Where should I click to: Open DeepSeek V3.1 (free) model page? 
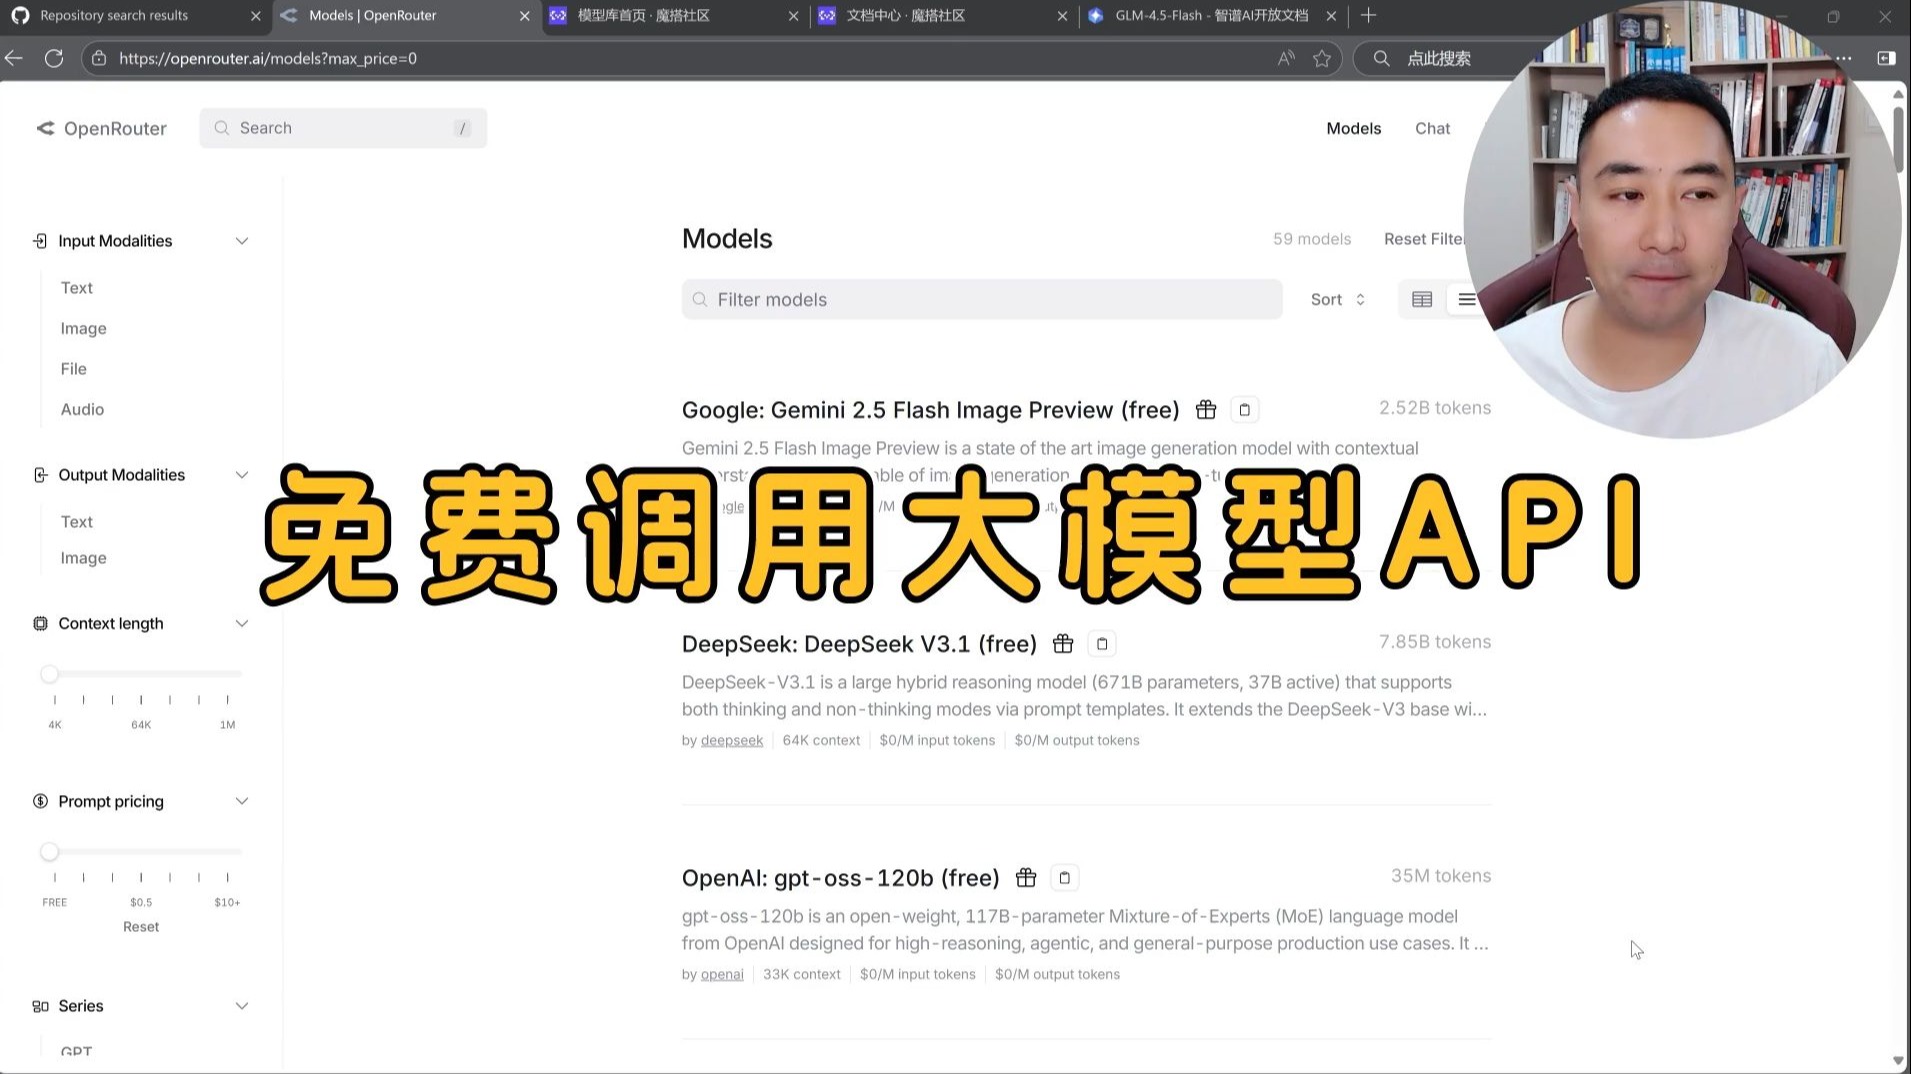click(859, 644)
